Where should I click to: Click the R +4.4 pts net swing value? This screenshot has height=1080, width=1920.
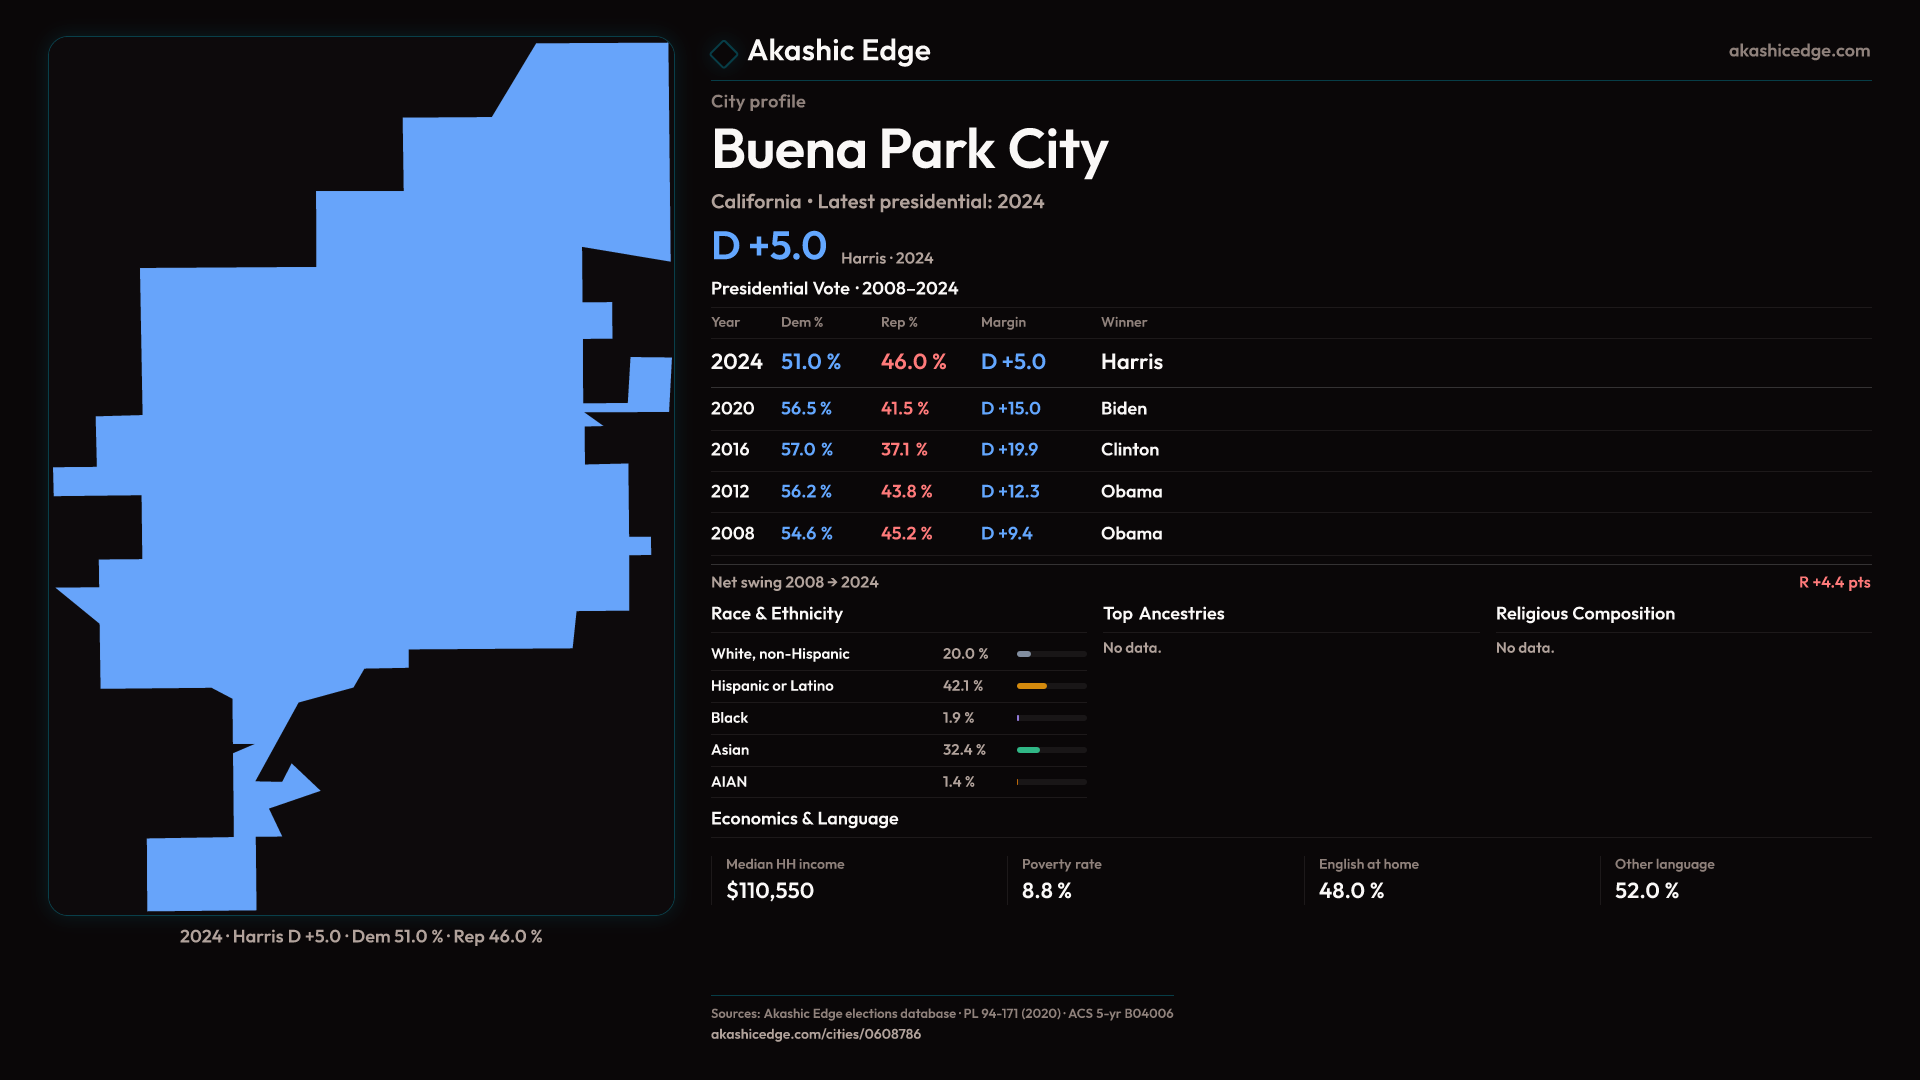[x=1833, y=583]
